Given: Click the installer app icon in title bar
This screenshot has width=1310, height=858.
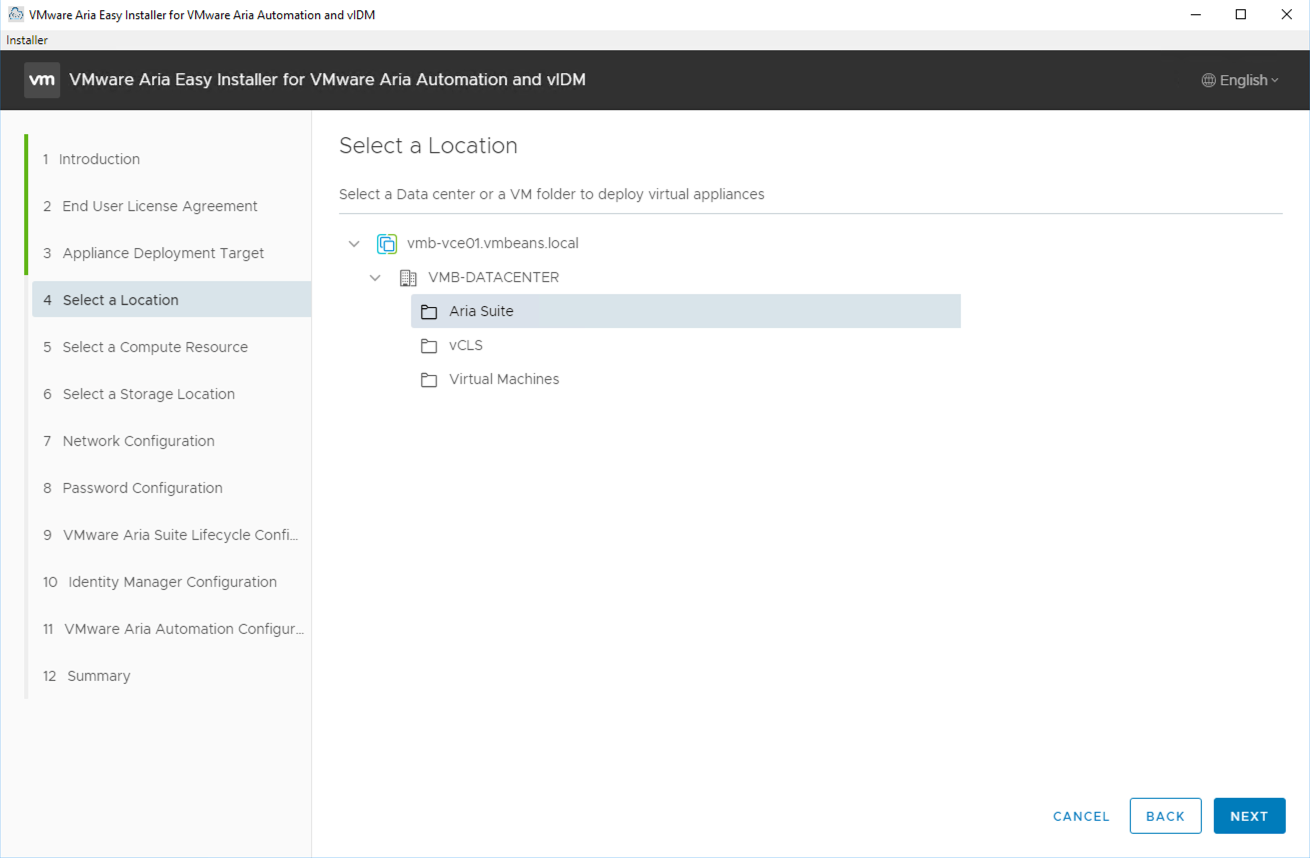Looking at the screenshot, I should tap(16, 15).
